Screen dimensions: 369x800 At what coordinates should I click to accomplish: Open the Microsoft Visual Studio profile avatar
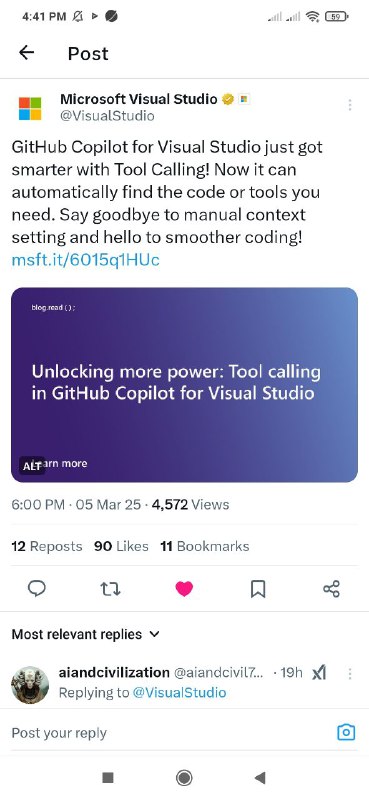pyautogui.click(x=30, y=108)
